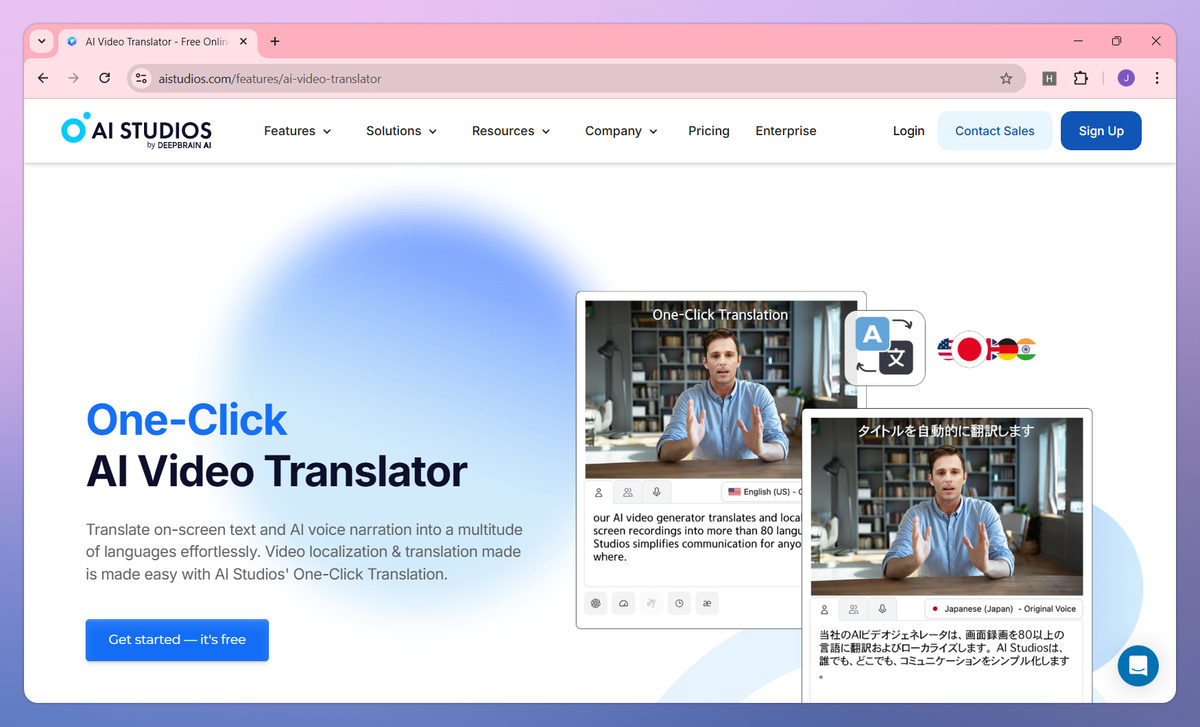Open Chrome's three-dot menu

[1157, 78]
